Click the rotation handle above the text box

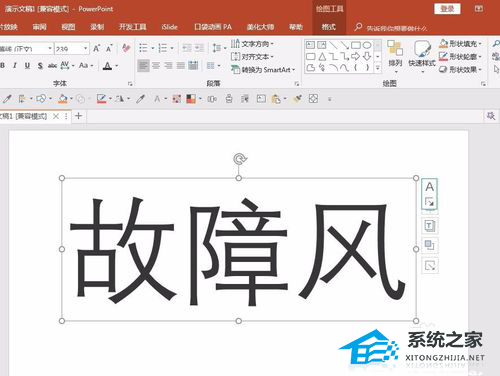tap(239, 159)
